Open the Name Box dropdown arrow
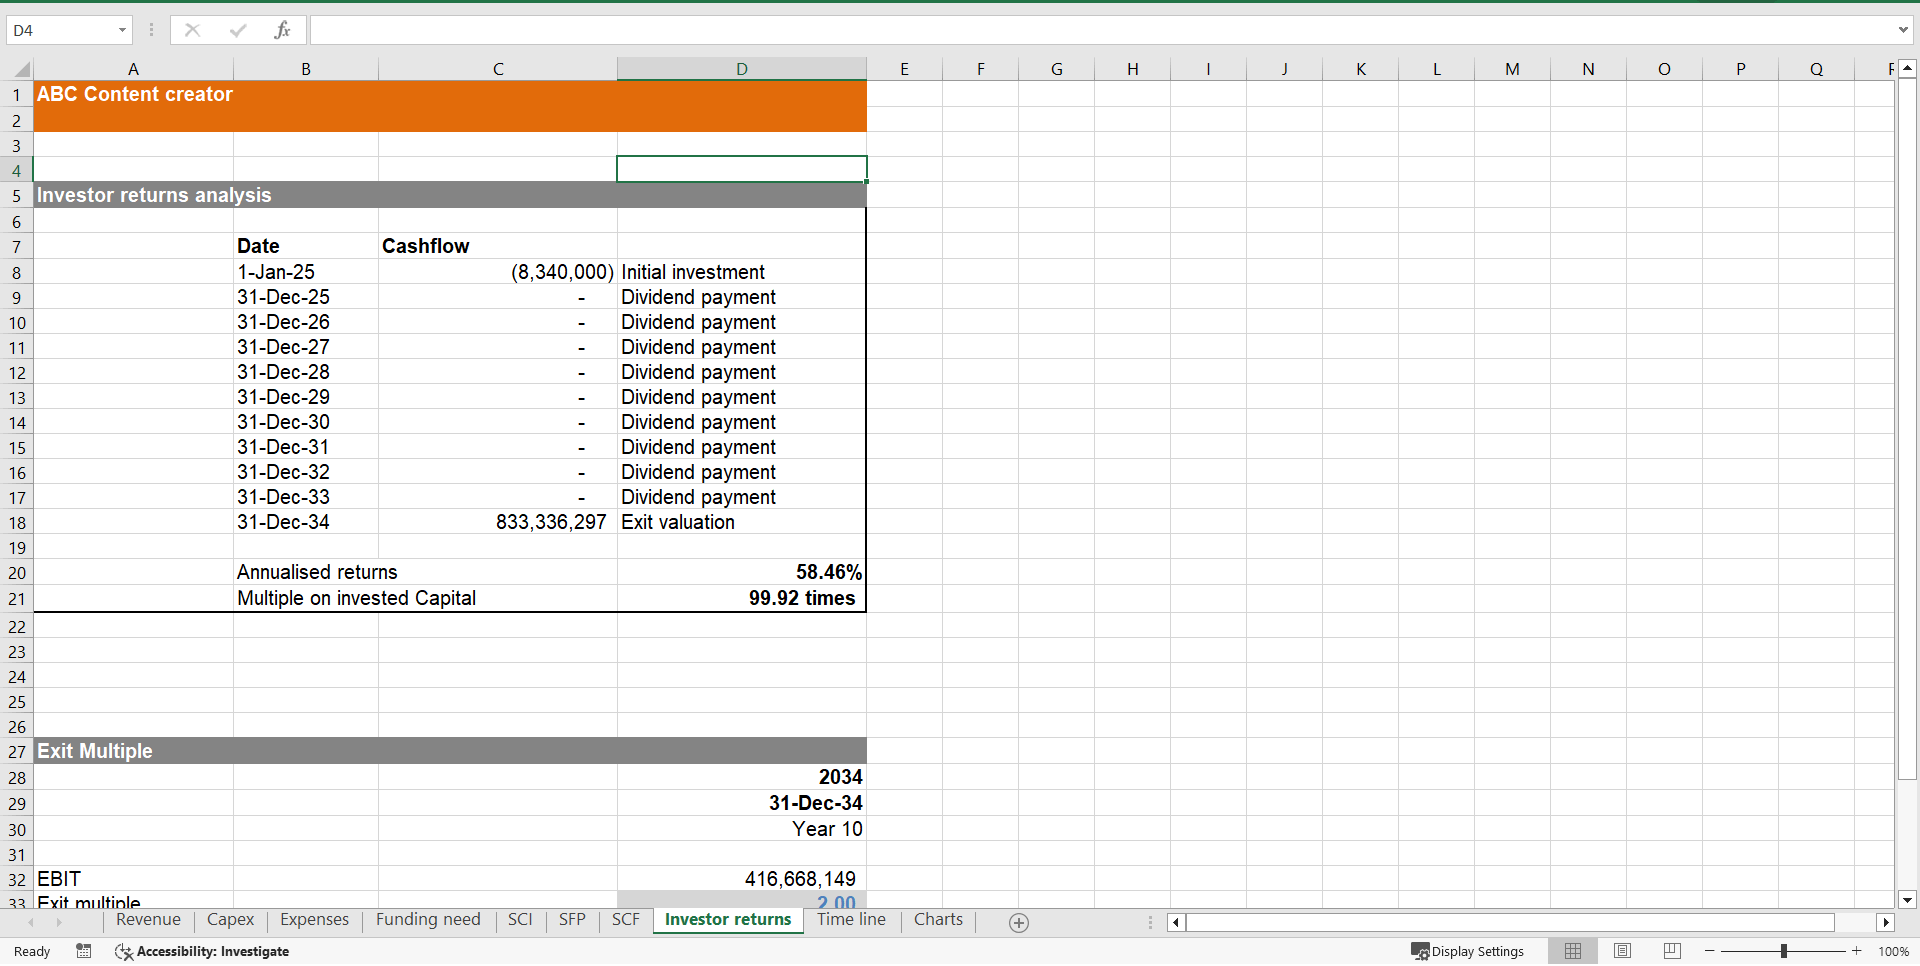The width and height of the screenshot is (1920, 966). tap(122, 30)
